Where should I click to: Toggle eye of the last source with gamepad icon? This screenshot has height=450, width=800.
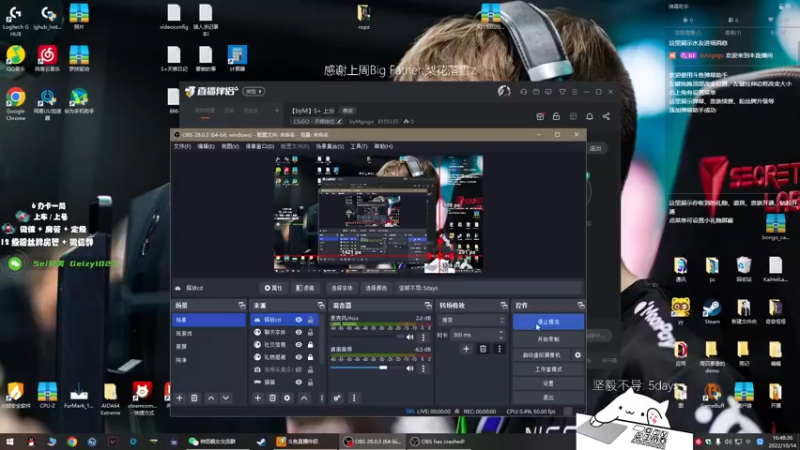click(x=298, y=382)
